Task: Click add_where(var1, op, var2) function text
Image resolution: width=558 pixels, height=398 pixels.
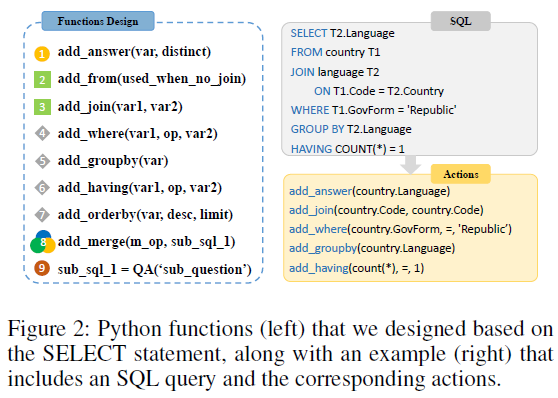Action: coord(138,133)
